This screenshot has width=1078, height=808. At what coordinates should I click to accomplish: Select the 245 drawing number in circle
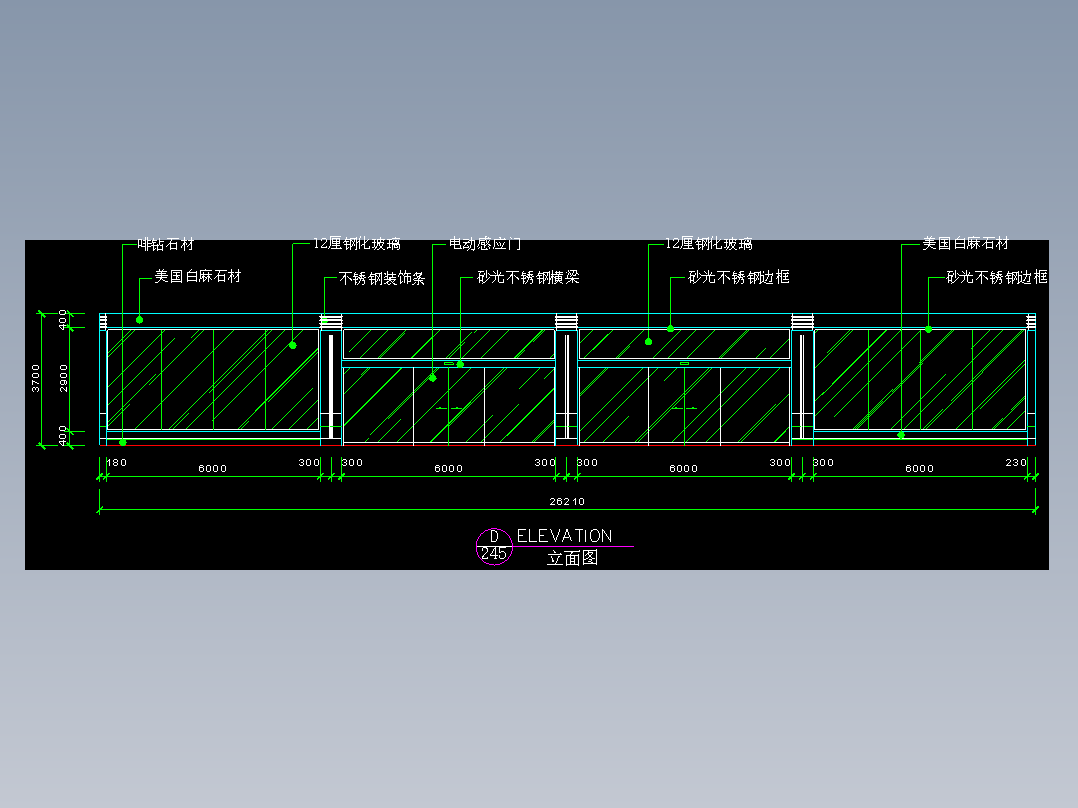[494, 554]
